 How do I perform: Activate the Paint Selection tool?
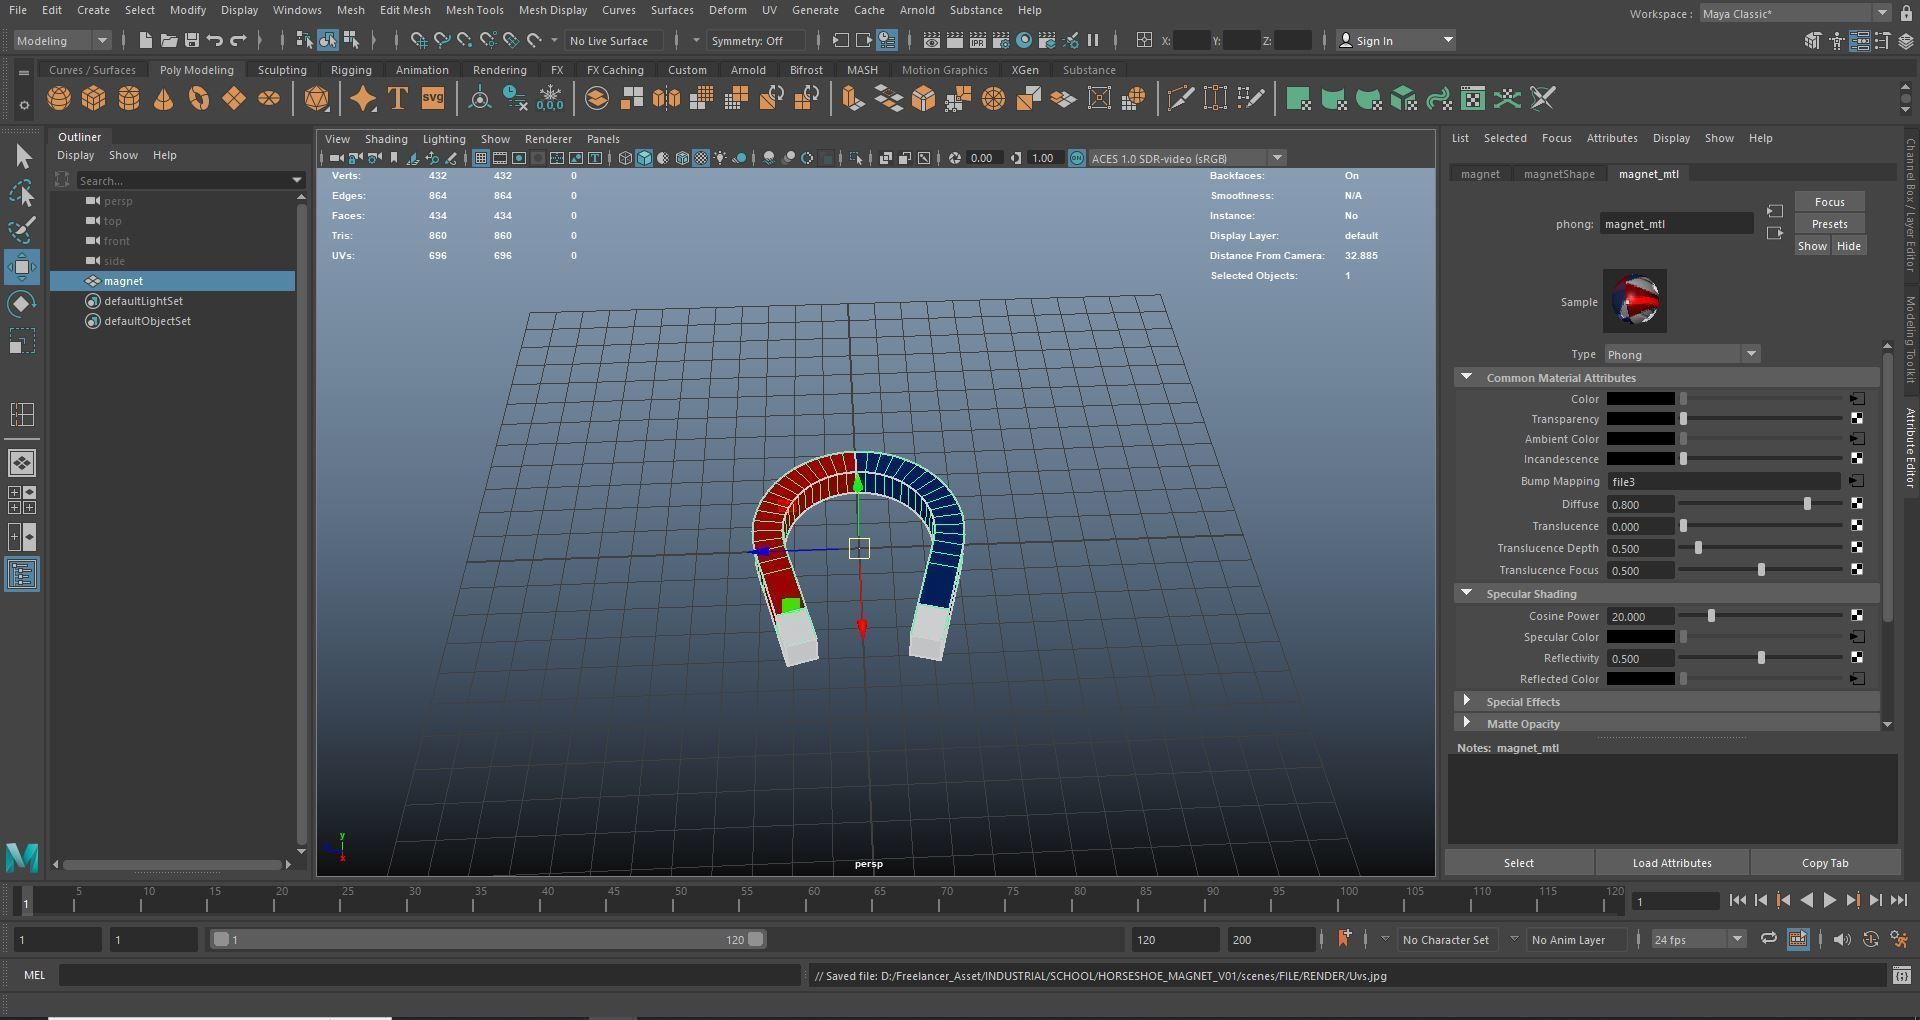22,229
